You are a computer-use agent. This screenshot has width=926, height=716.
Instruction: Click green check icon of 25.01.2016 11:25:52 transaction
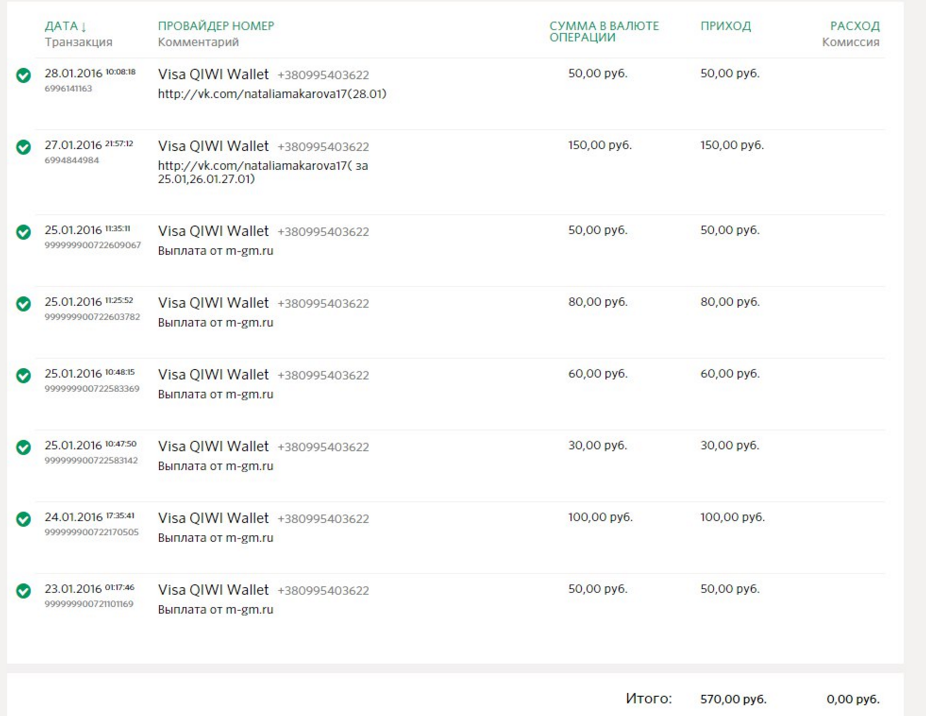(x=24, y=304)
